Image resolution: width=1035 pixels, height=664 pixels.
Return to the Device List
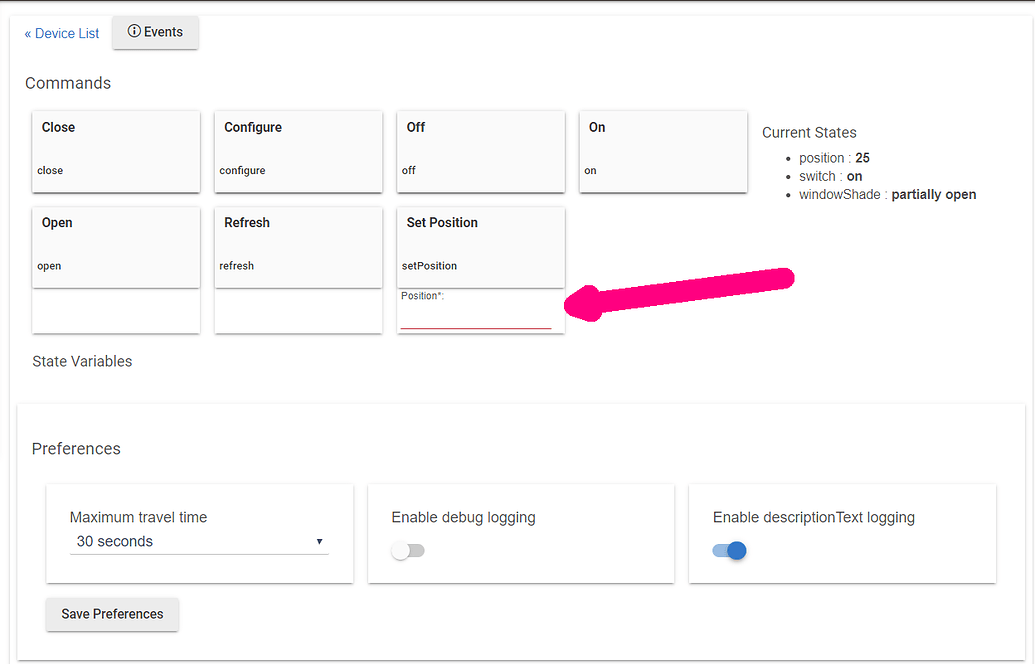(x=61, y=33)
